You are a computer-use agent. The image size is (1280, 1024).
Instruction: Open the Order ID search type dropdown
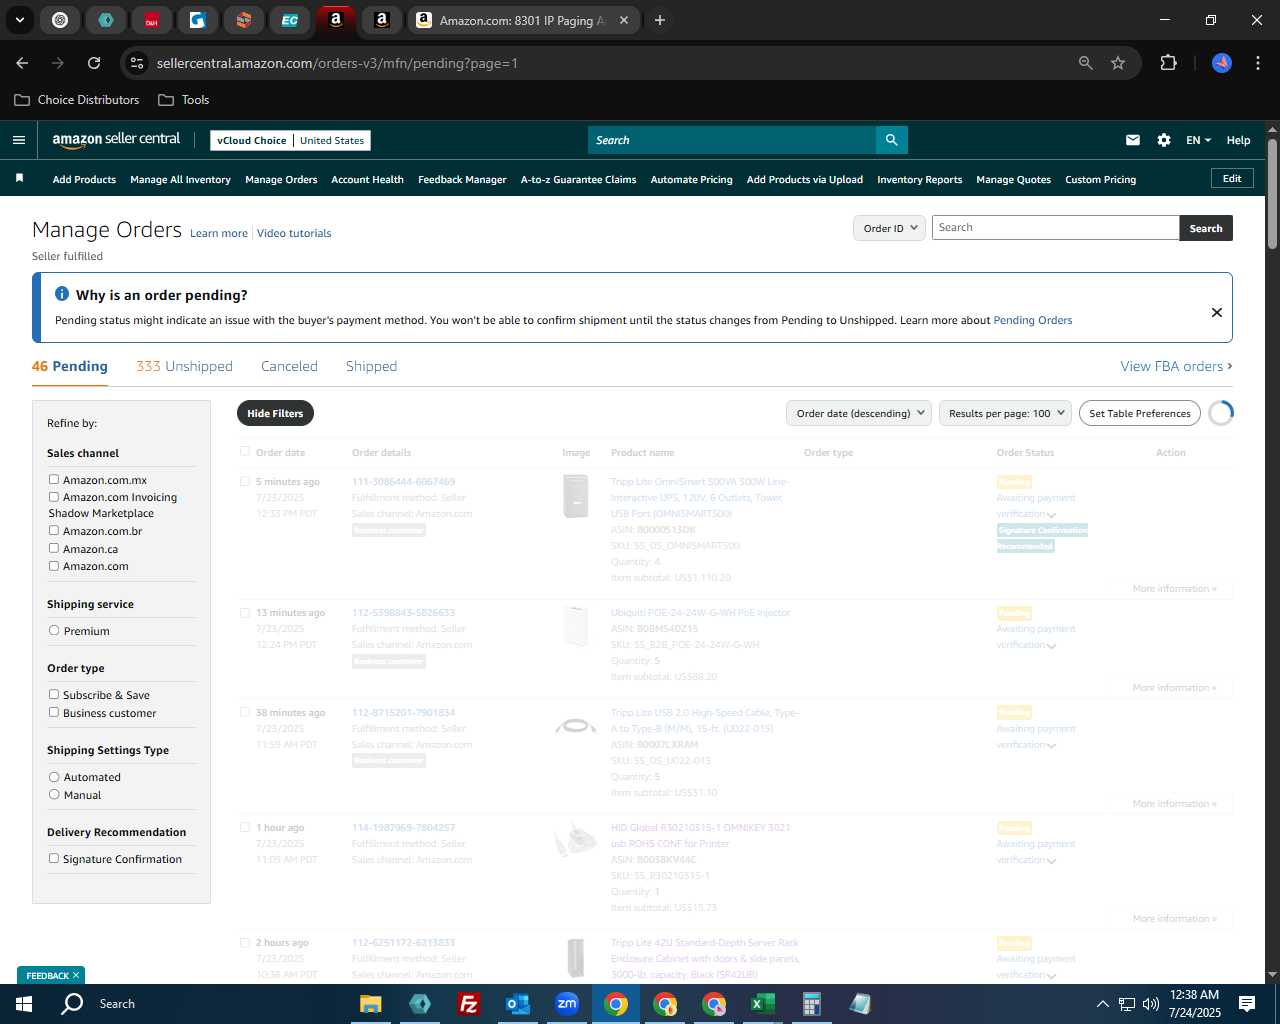tap(889, 228)
